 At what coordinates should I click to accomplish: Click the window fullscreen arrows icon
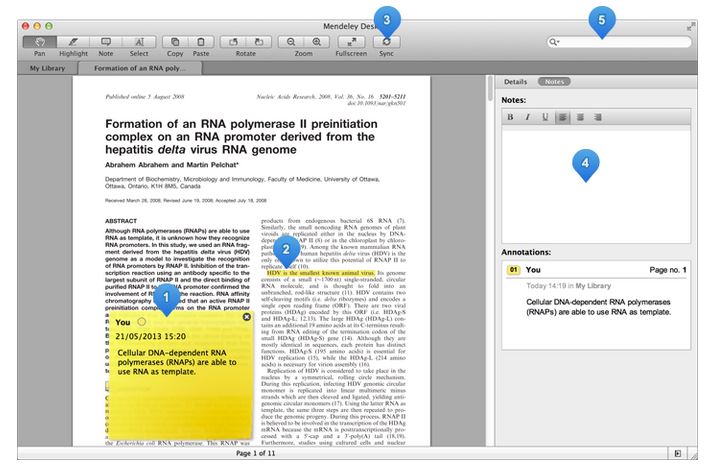691,27
